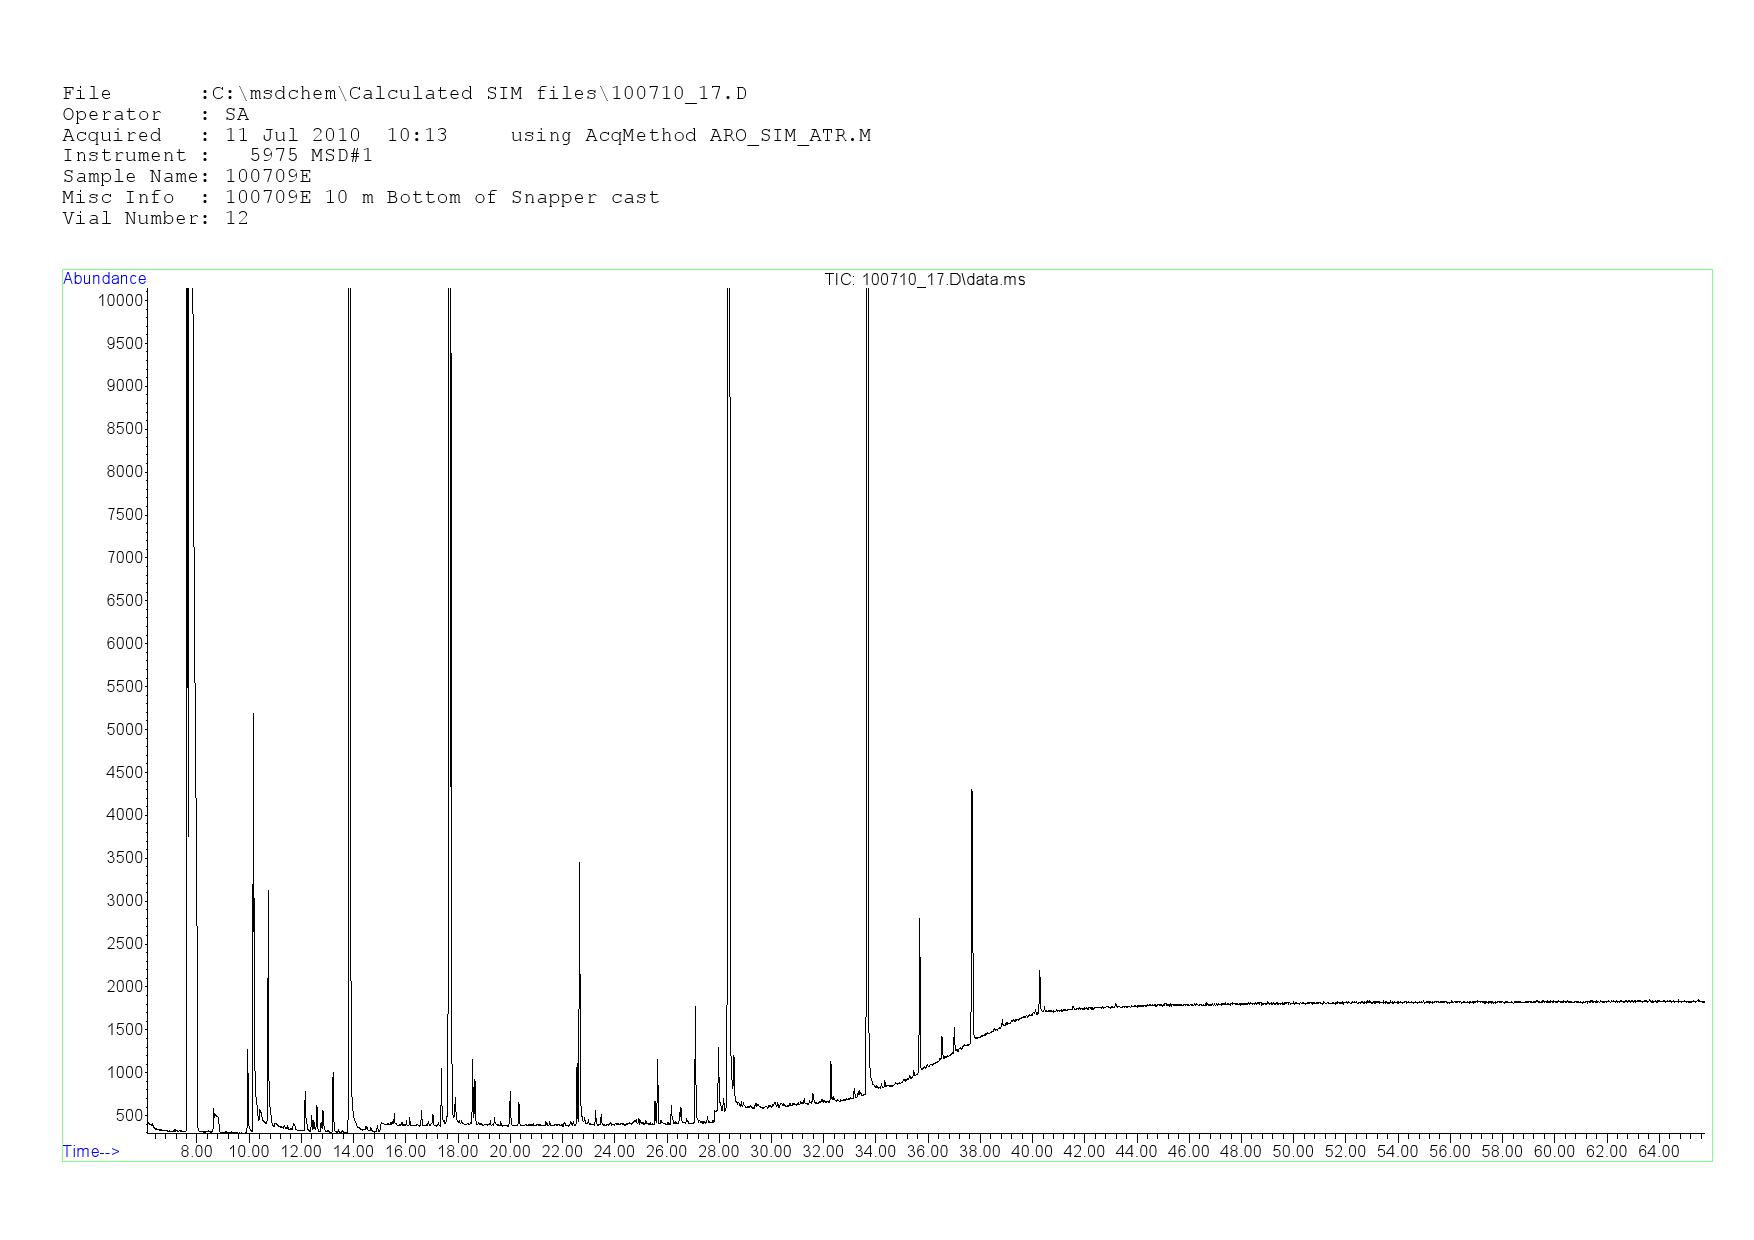The width and height of the screenshot is (1754, 1240).
Task: Click the peak apex near 22.6 minutes
Action: point(579,864)
